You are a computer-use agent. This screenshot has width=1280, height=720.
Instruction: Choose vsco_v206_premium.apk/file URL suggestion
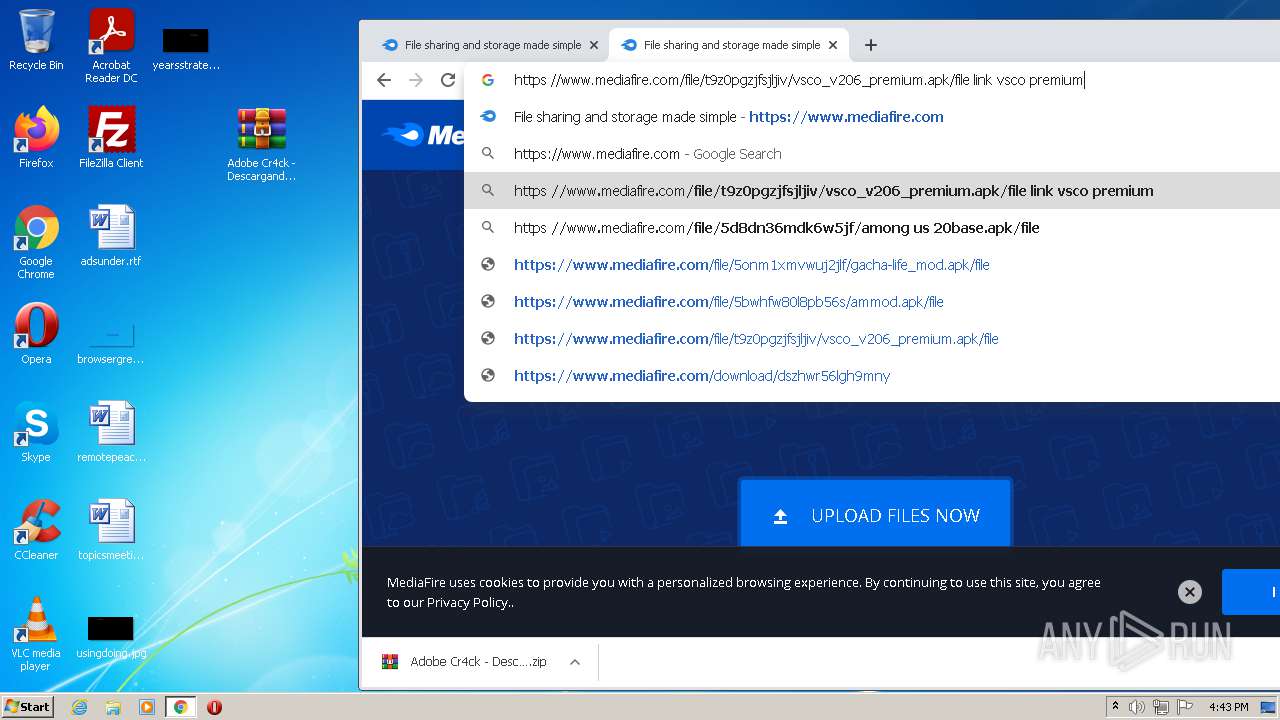tap(872, 339)
